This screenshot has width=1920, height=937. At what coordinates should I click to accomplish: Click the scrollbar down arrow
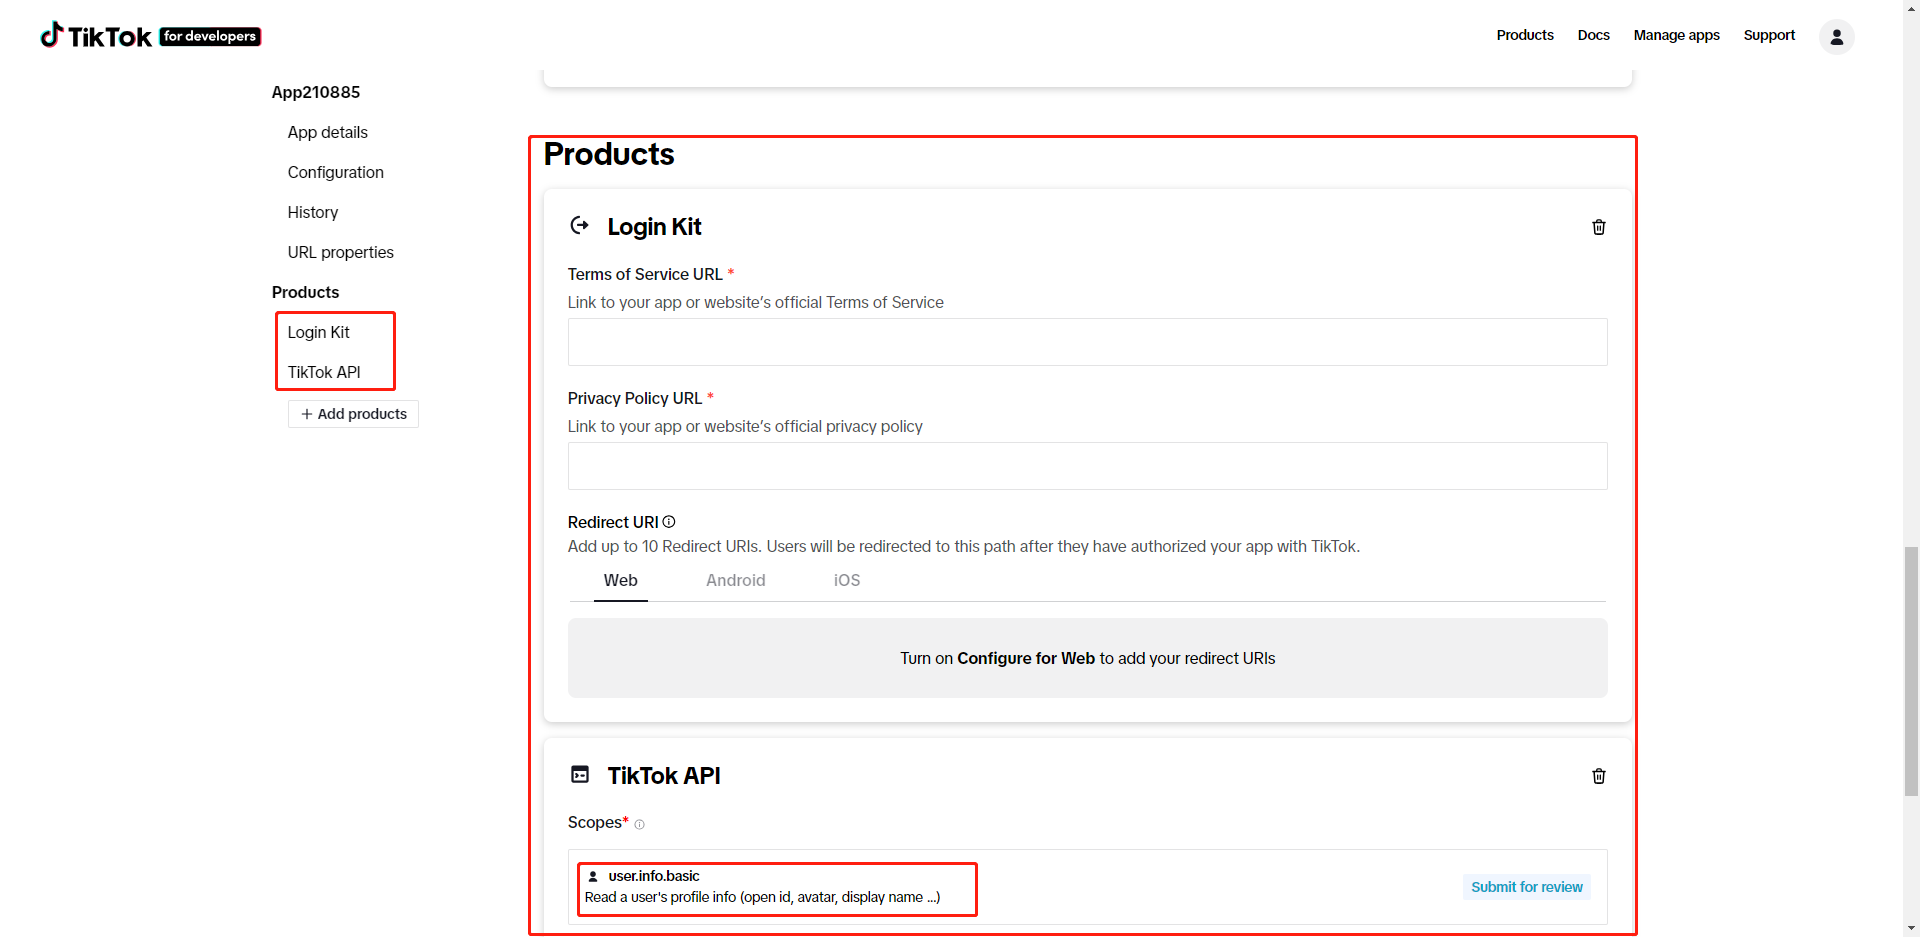point(1911,928)
